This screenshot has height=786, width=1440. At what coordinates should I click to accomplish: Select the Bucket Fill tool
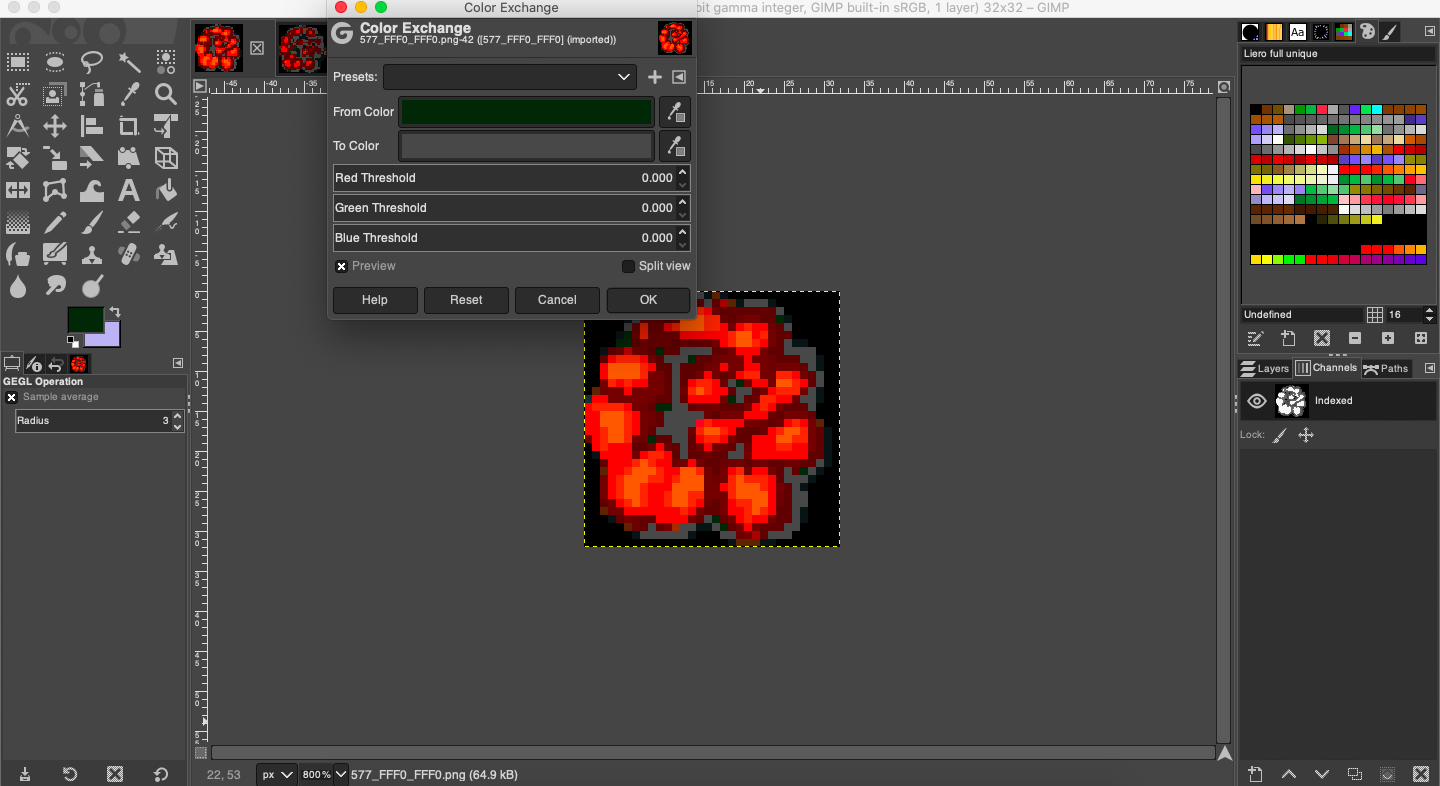point(166,190)
